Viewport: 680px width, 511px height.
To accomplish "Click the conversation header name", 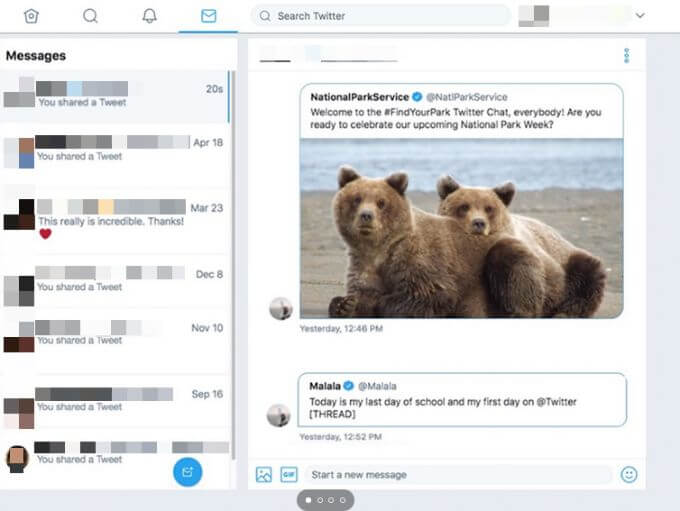I will pyautogui.click(x=328, y=54).
